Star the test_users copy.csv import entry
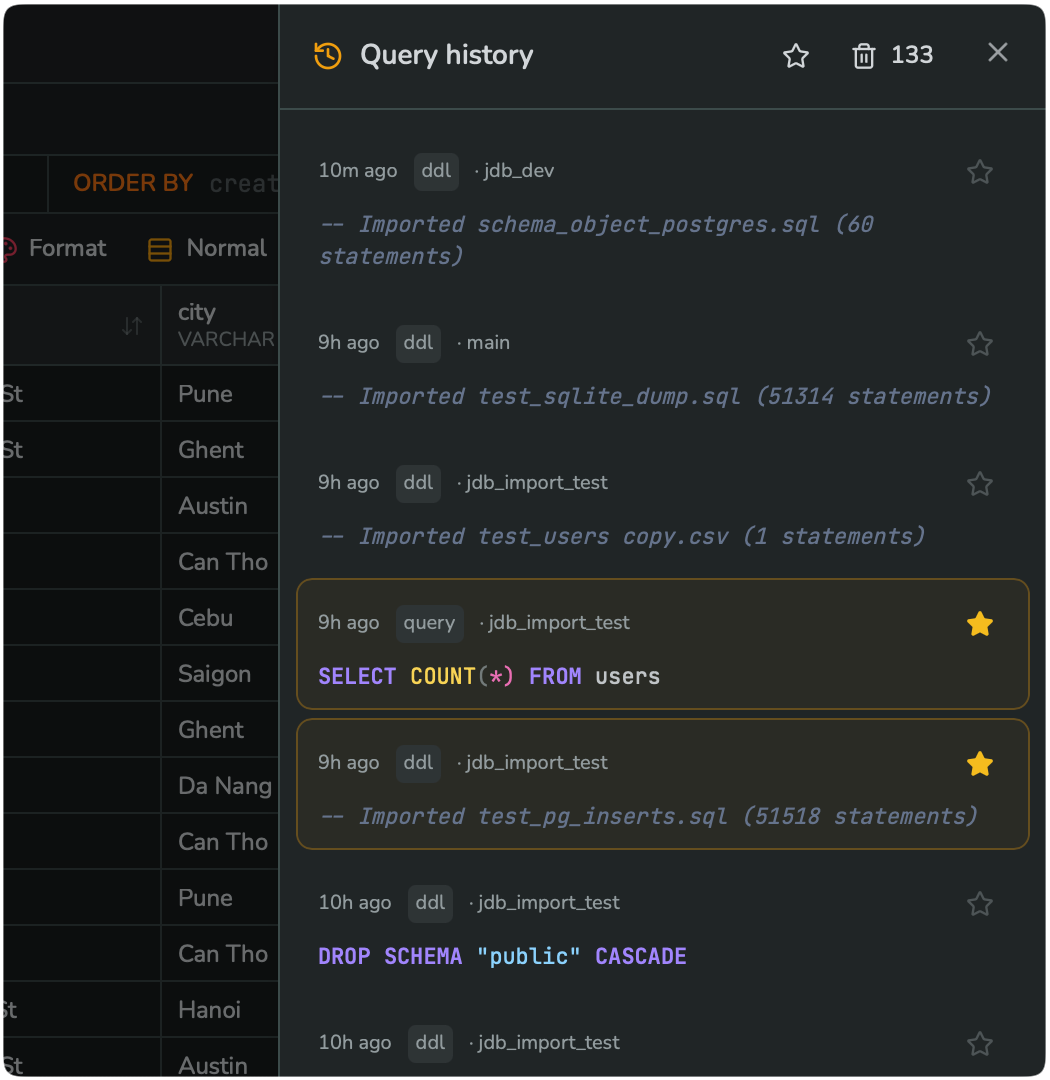Image resolution: width=1050 pixels, height=1080 pixels. 979,484
